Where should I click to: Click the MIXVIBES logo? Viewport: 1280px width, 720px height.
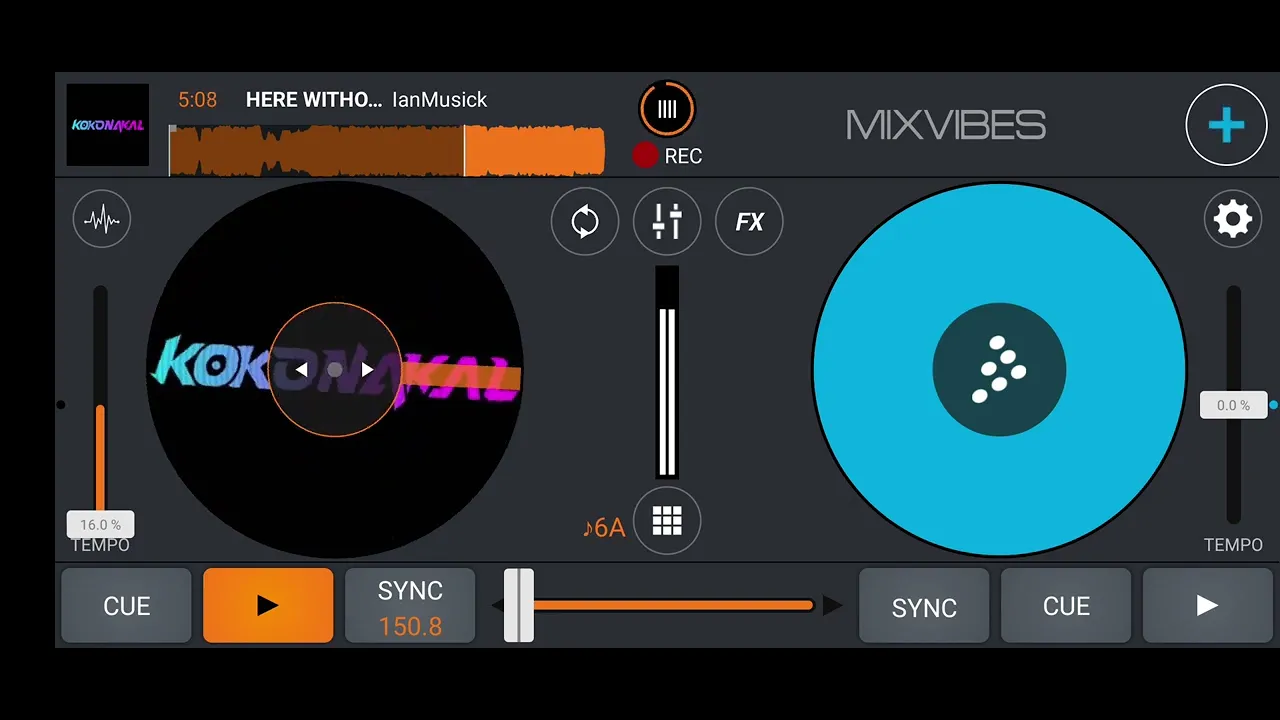tap(946, 125)
